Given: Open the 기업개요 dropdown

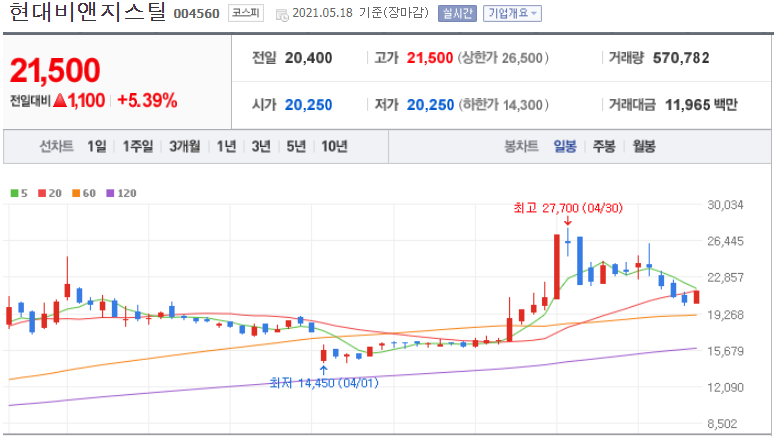Looking at the screenshot, I should 512,13.
